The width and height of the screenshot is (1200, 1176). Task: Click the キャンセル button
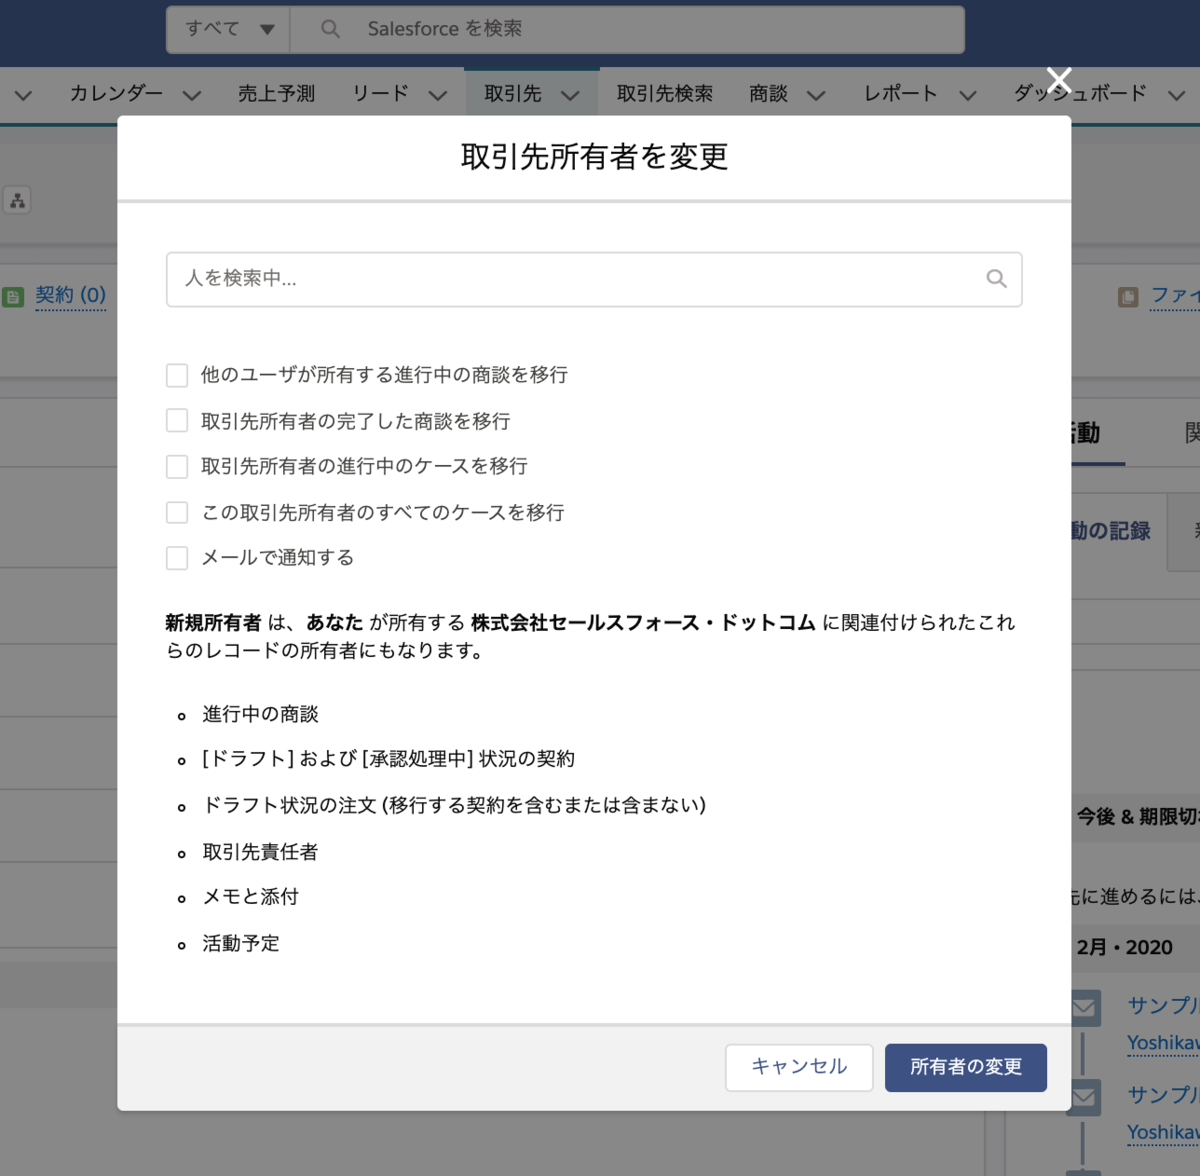tap(799, 1067)
